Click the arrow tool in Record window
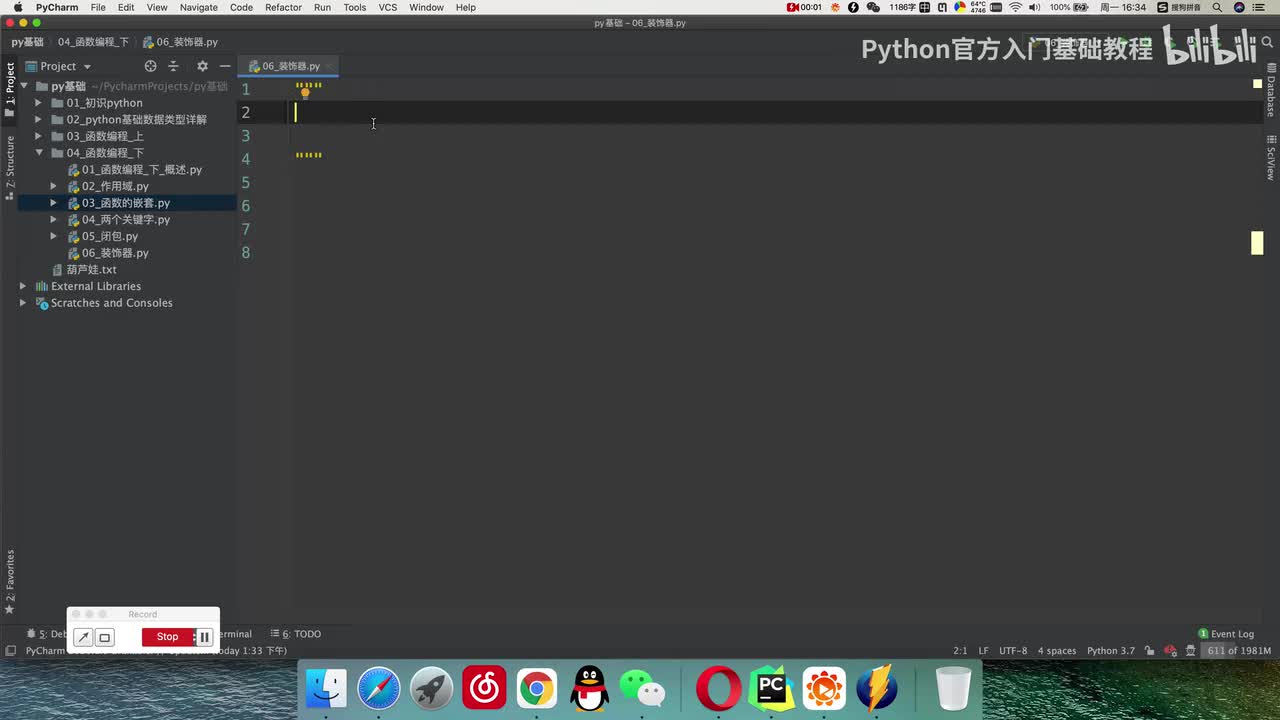This screenshot has width=1280, height=720. [x=84, y=637]
